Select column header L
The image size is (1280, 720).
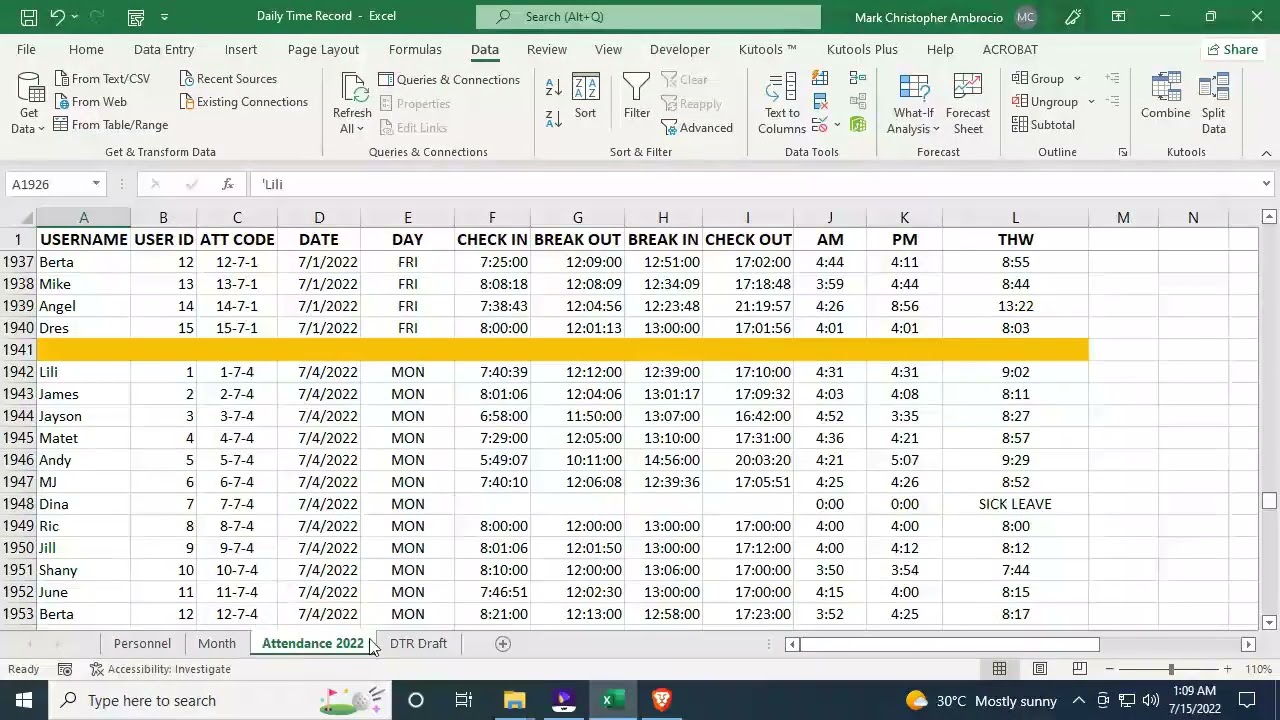coord(1015,218)
